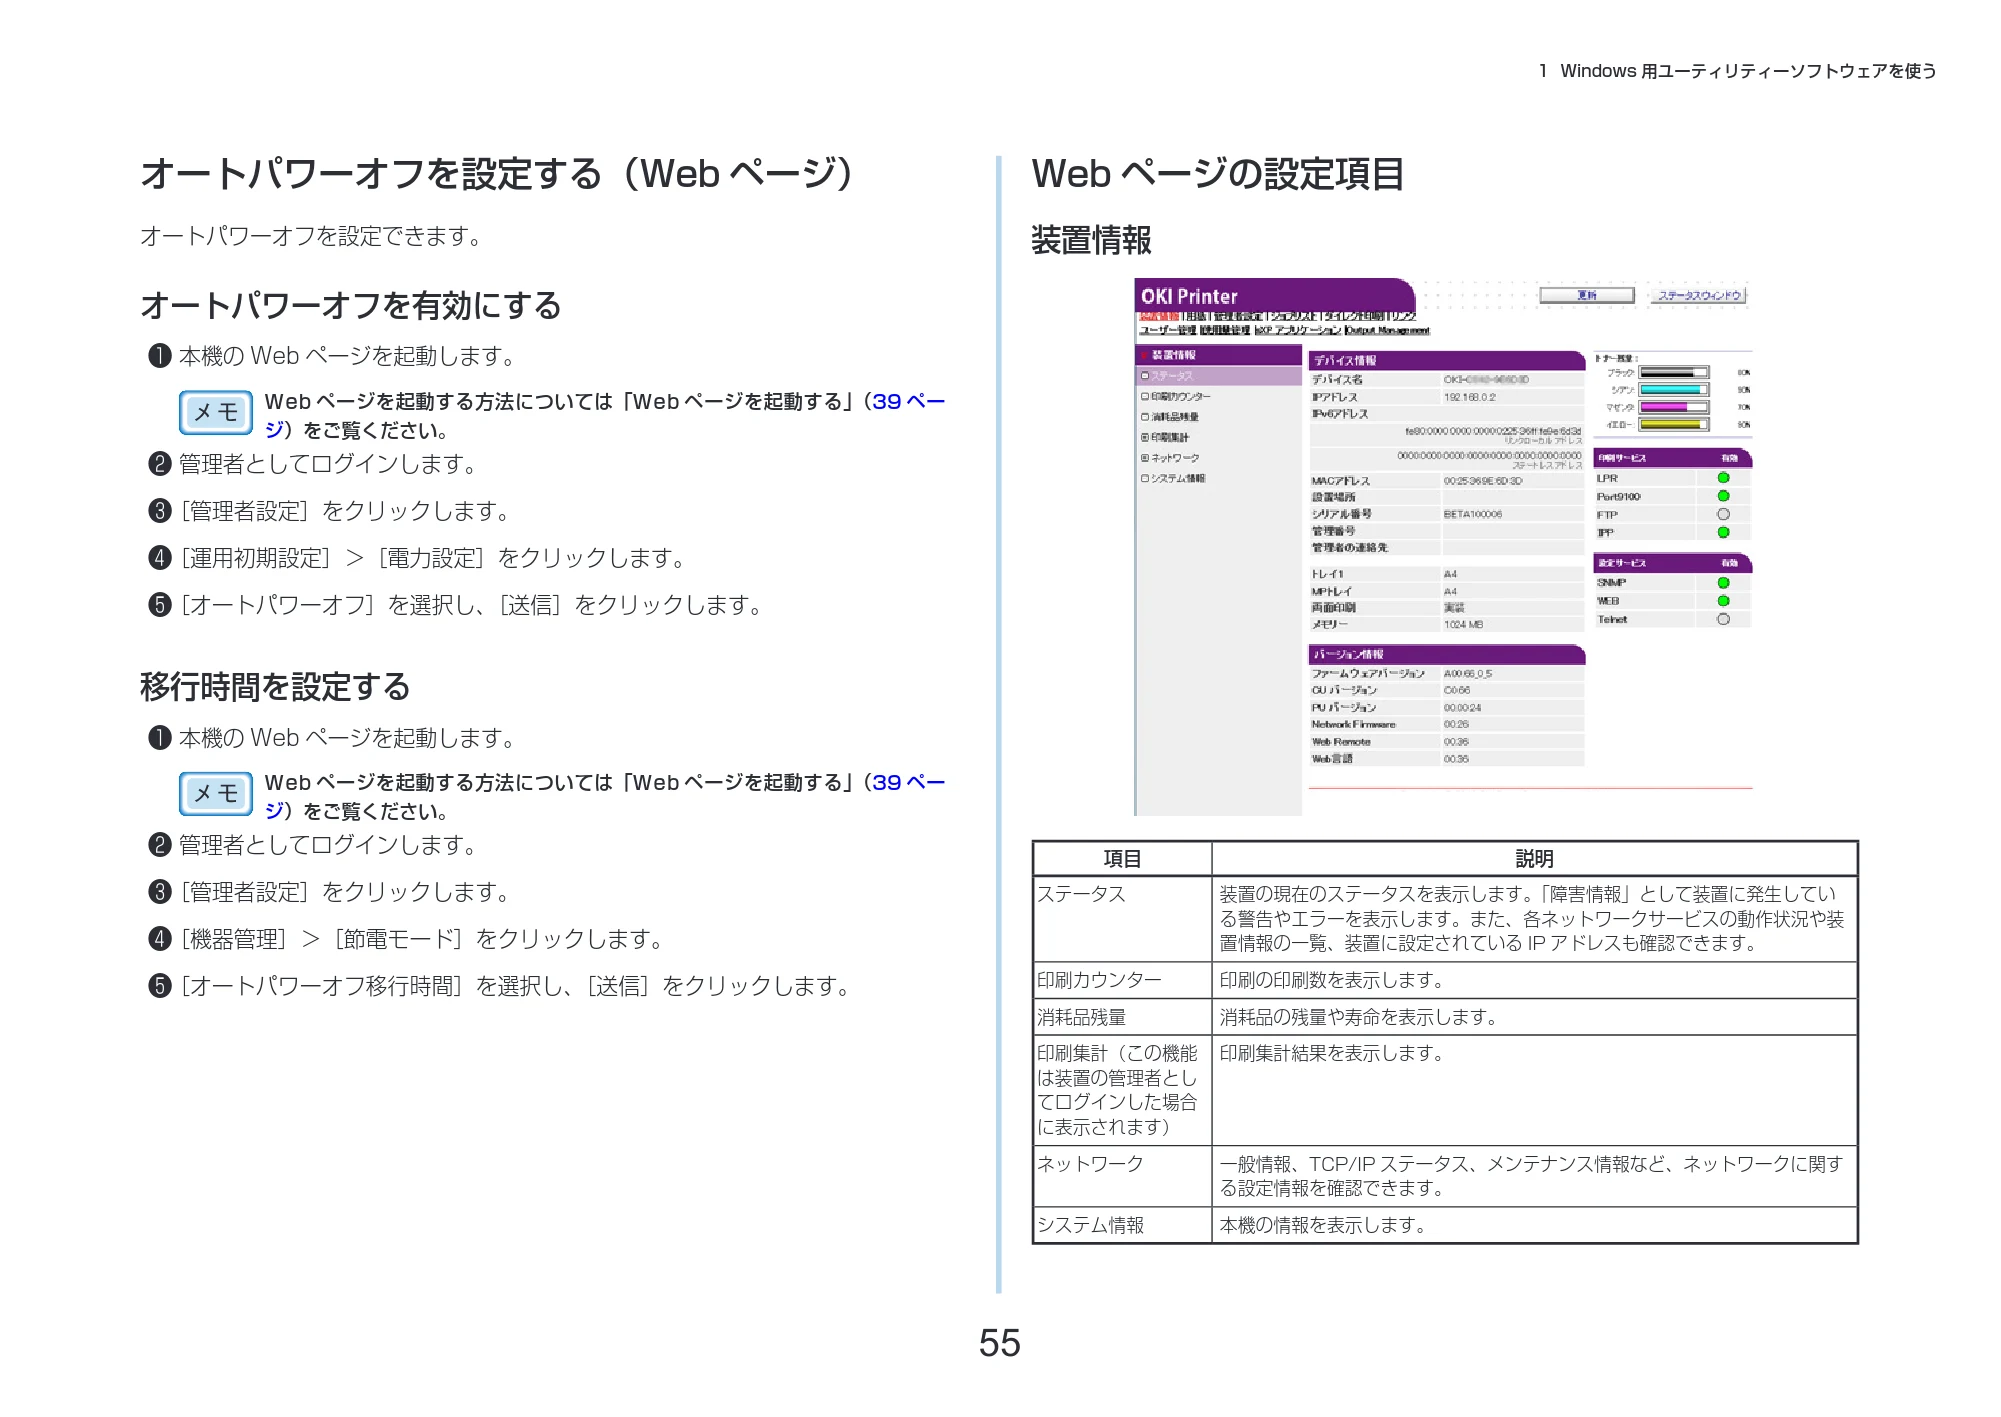Expand the 印刷集計 sidebar item

click(1145, 437)
